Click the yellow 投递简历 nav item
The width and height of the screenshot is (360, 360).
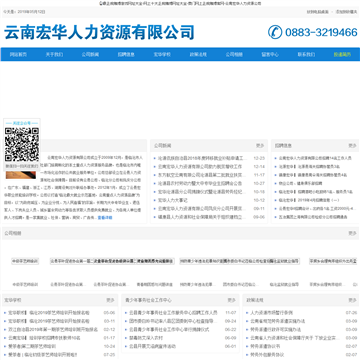click(x=342, y=55)
